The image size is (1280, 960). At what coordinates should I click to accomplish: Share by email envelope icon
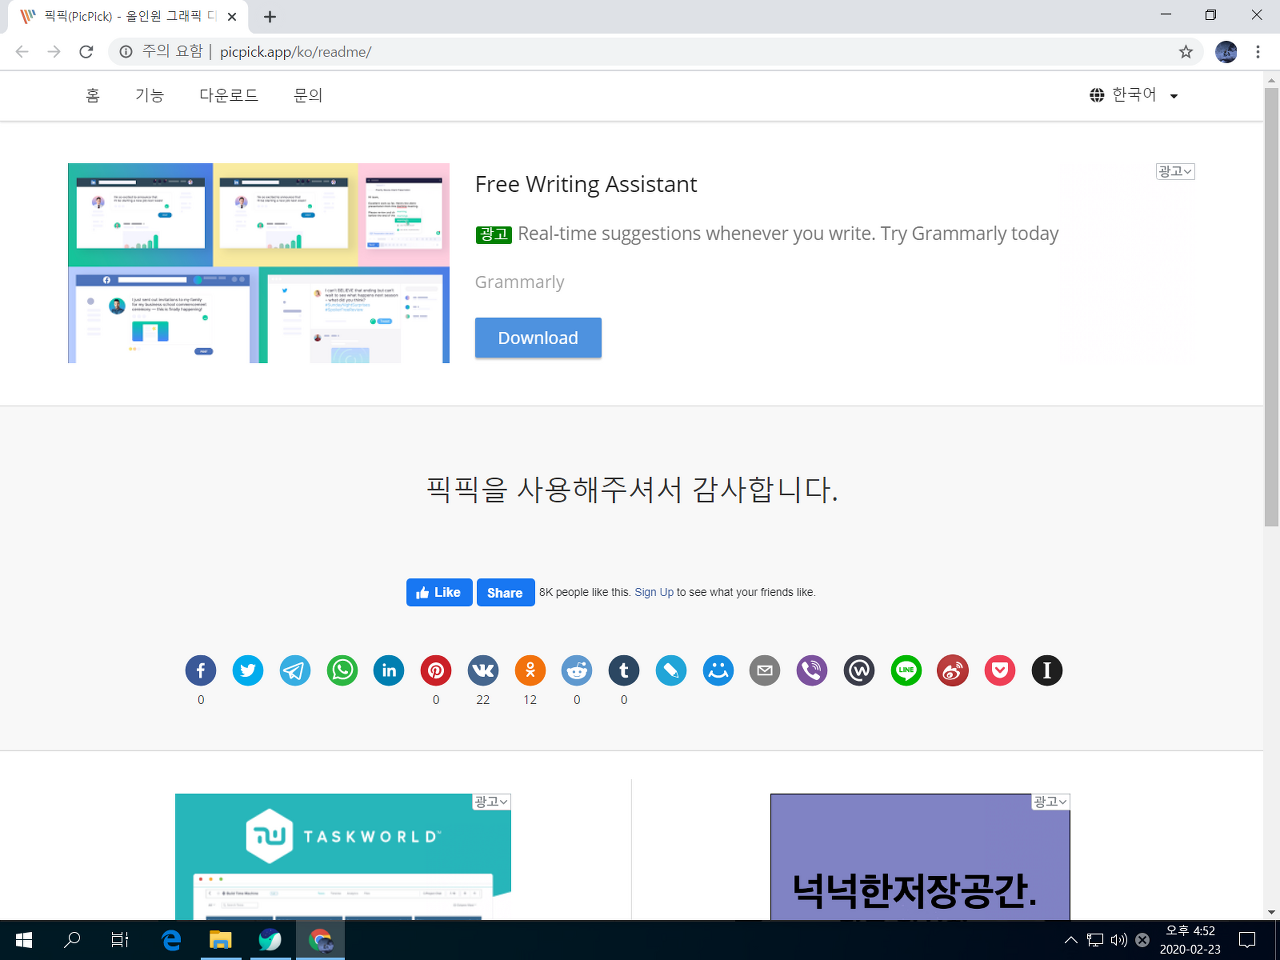pos(765,670)
